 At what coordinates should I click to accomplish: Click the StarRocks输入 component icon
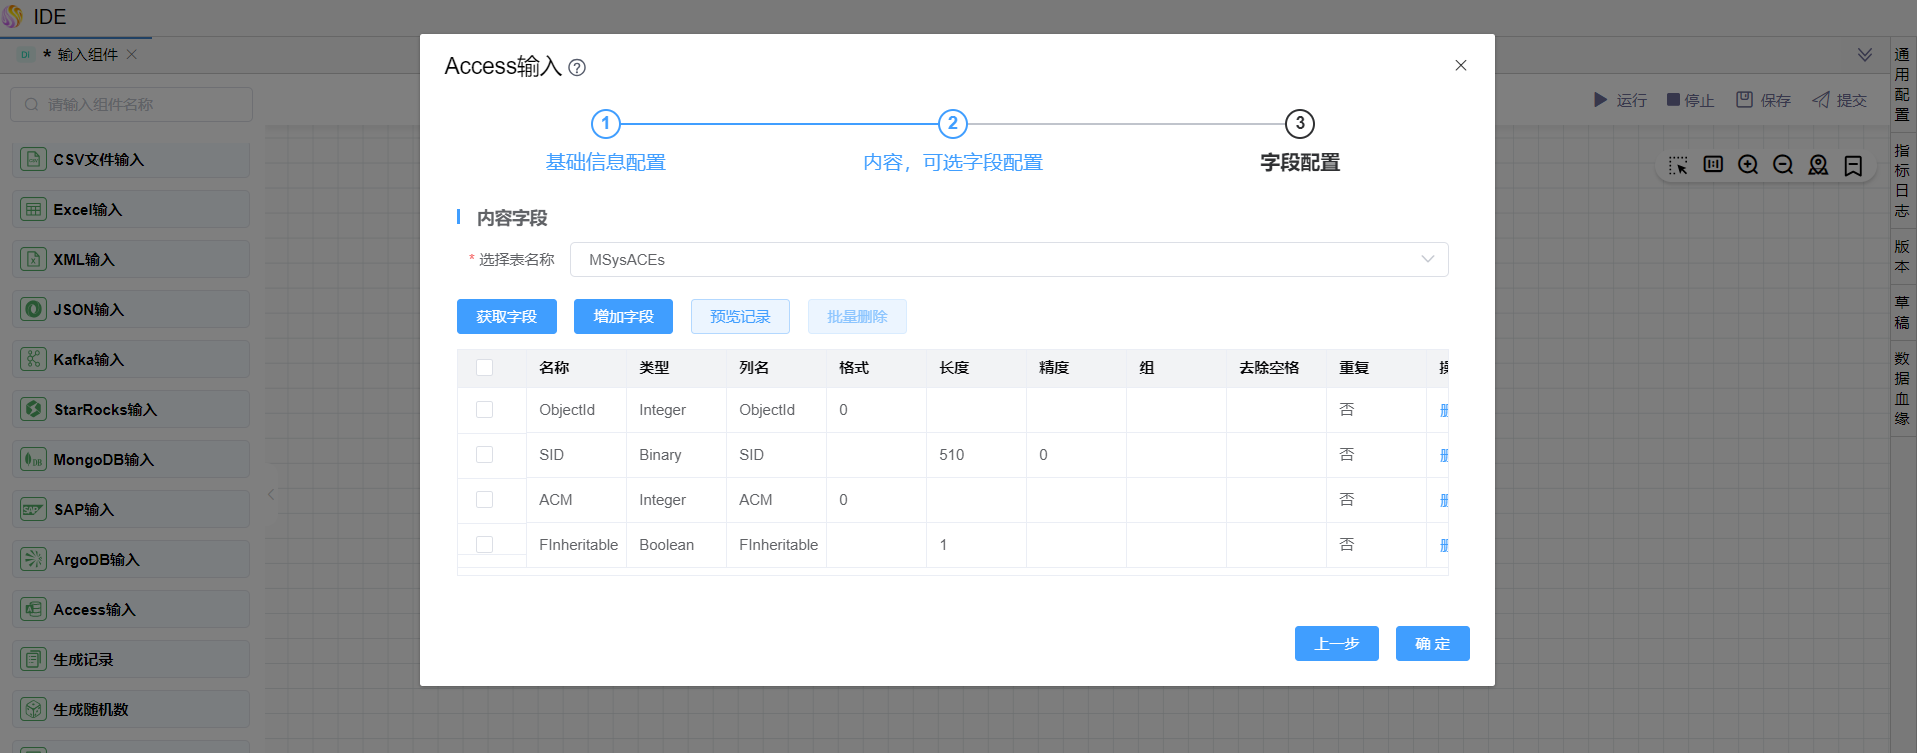tap(34, 410)
